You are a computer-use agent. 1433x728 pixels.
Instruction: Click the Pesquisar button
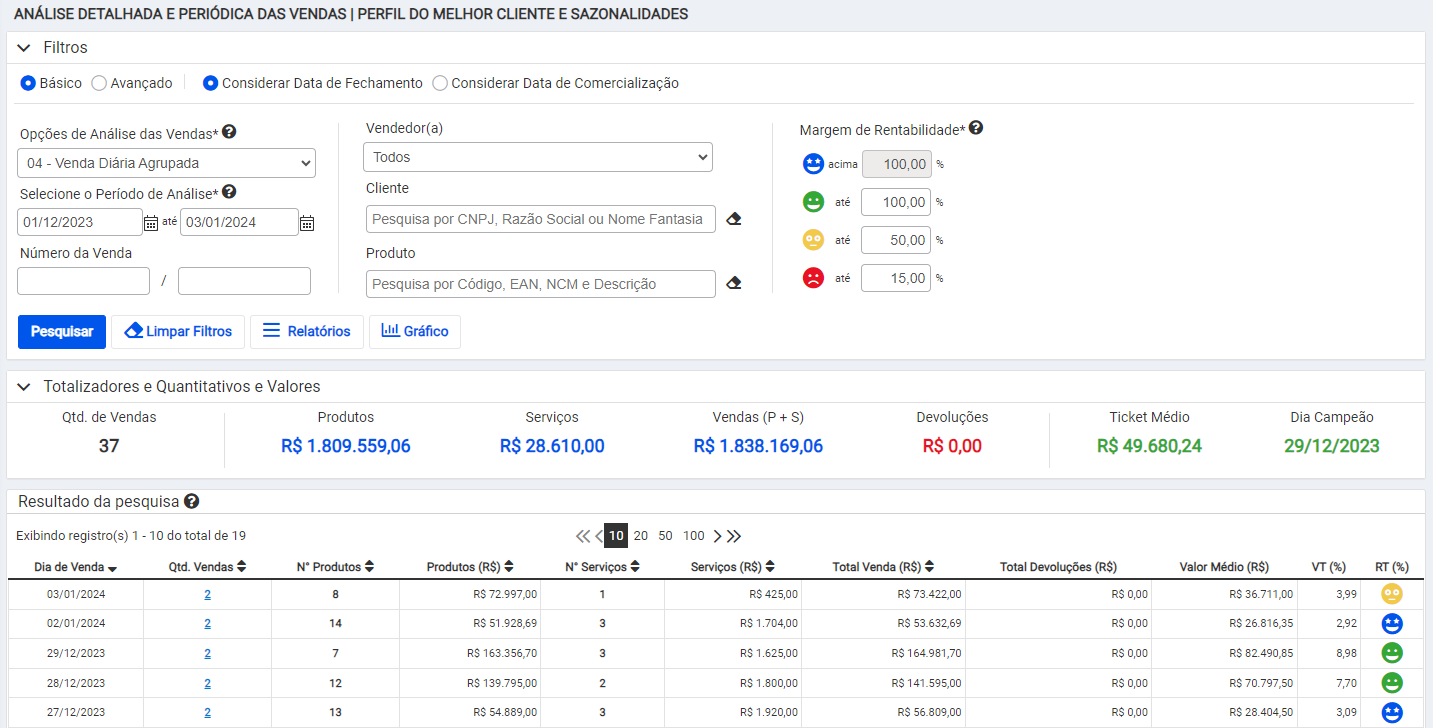[62, 331]
